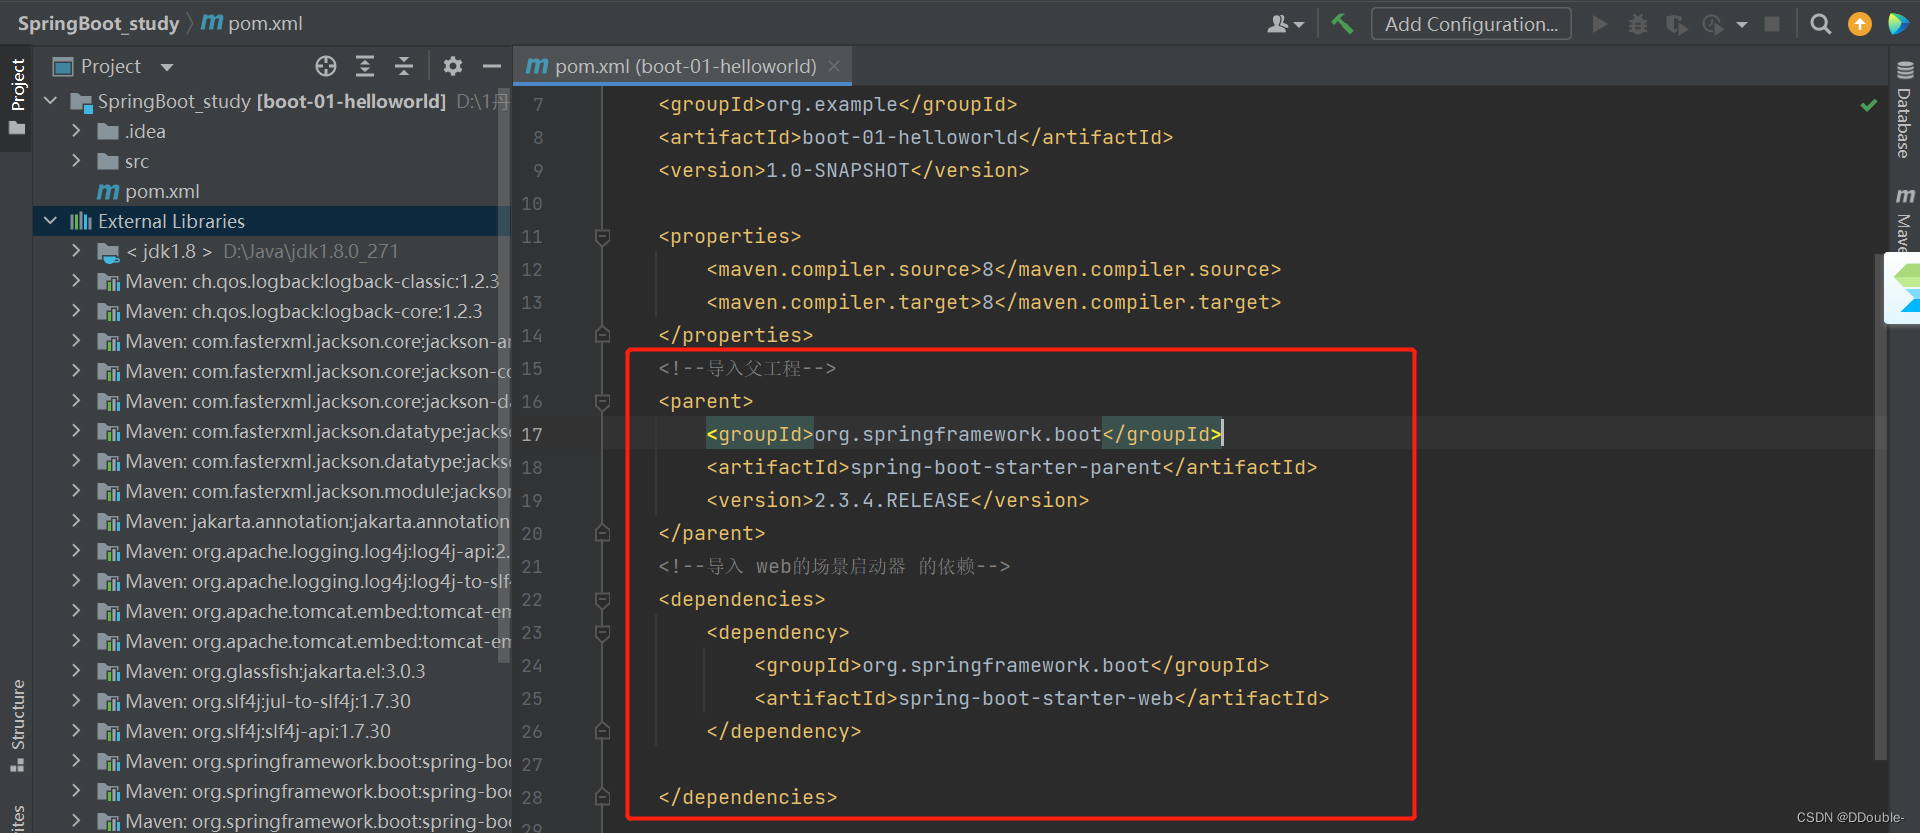Open the user account icon dropdown

pyautogui.click(x=1285, y=24)
